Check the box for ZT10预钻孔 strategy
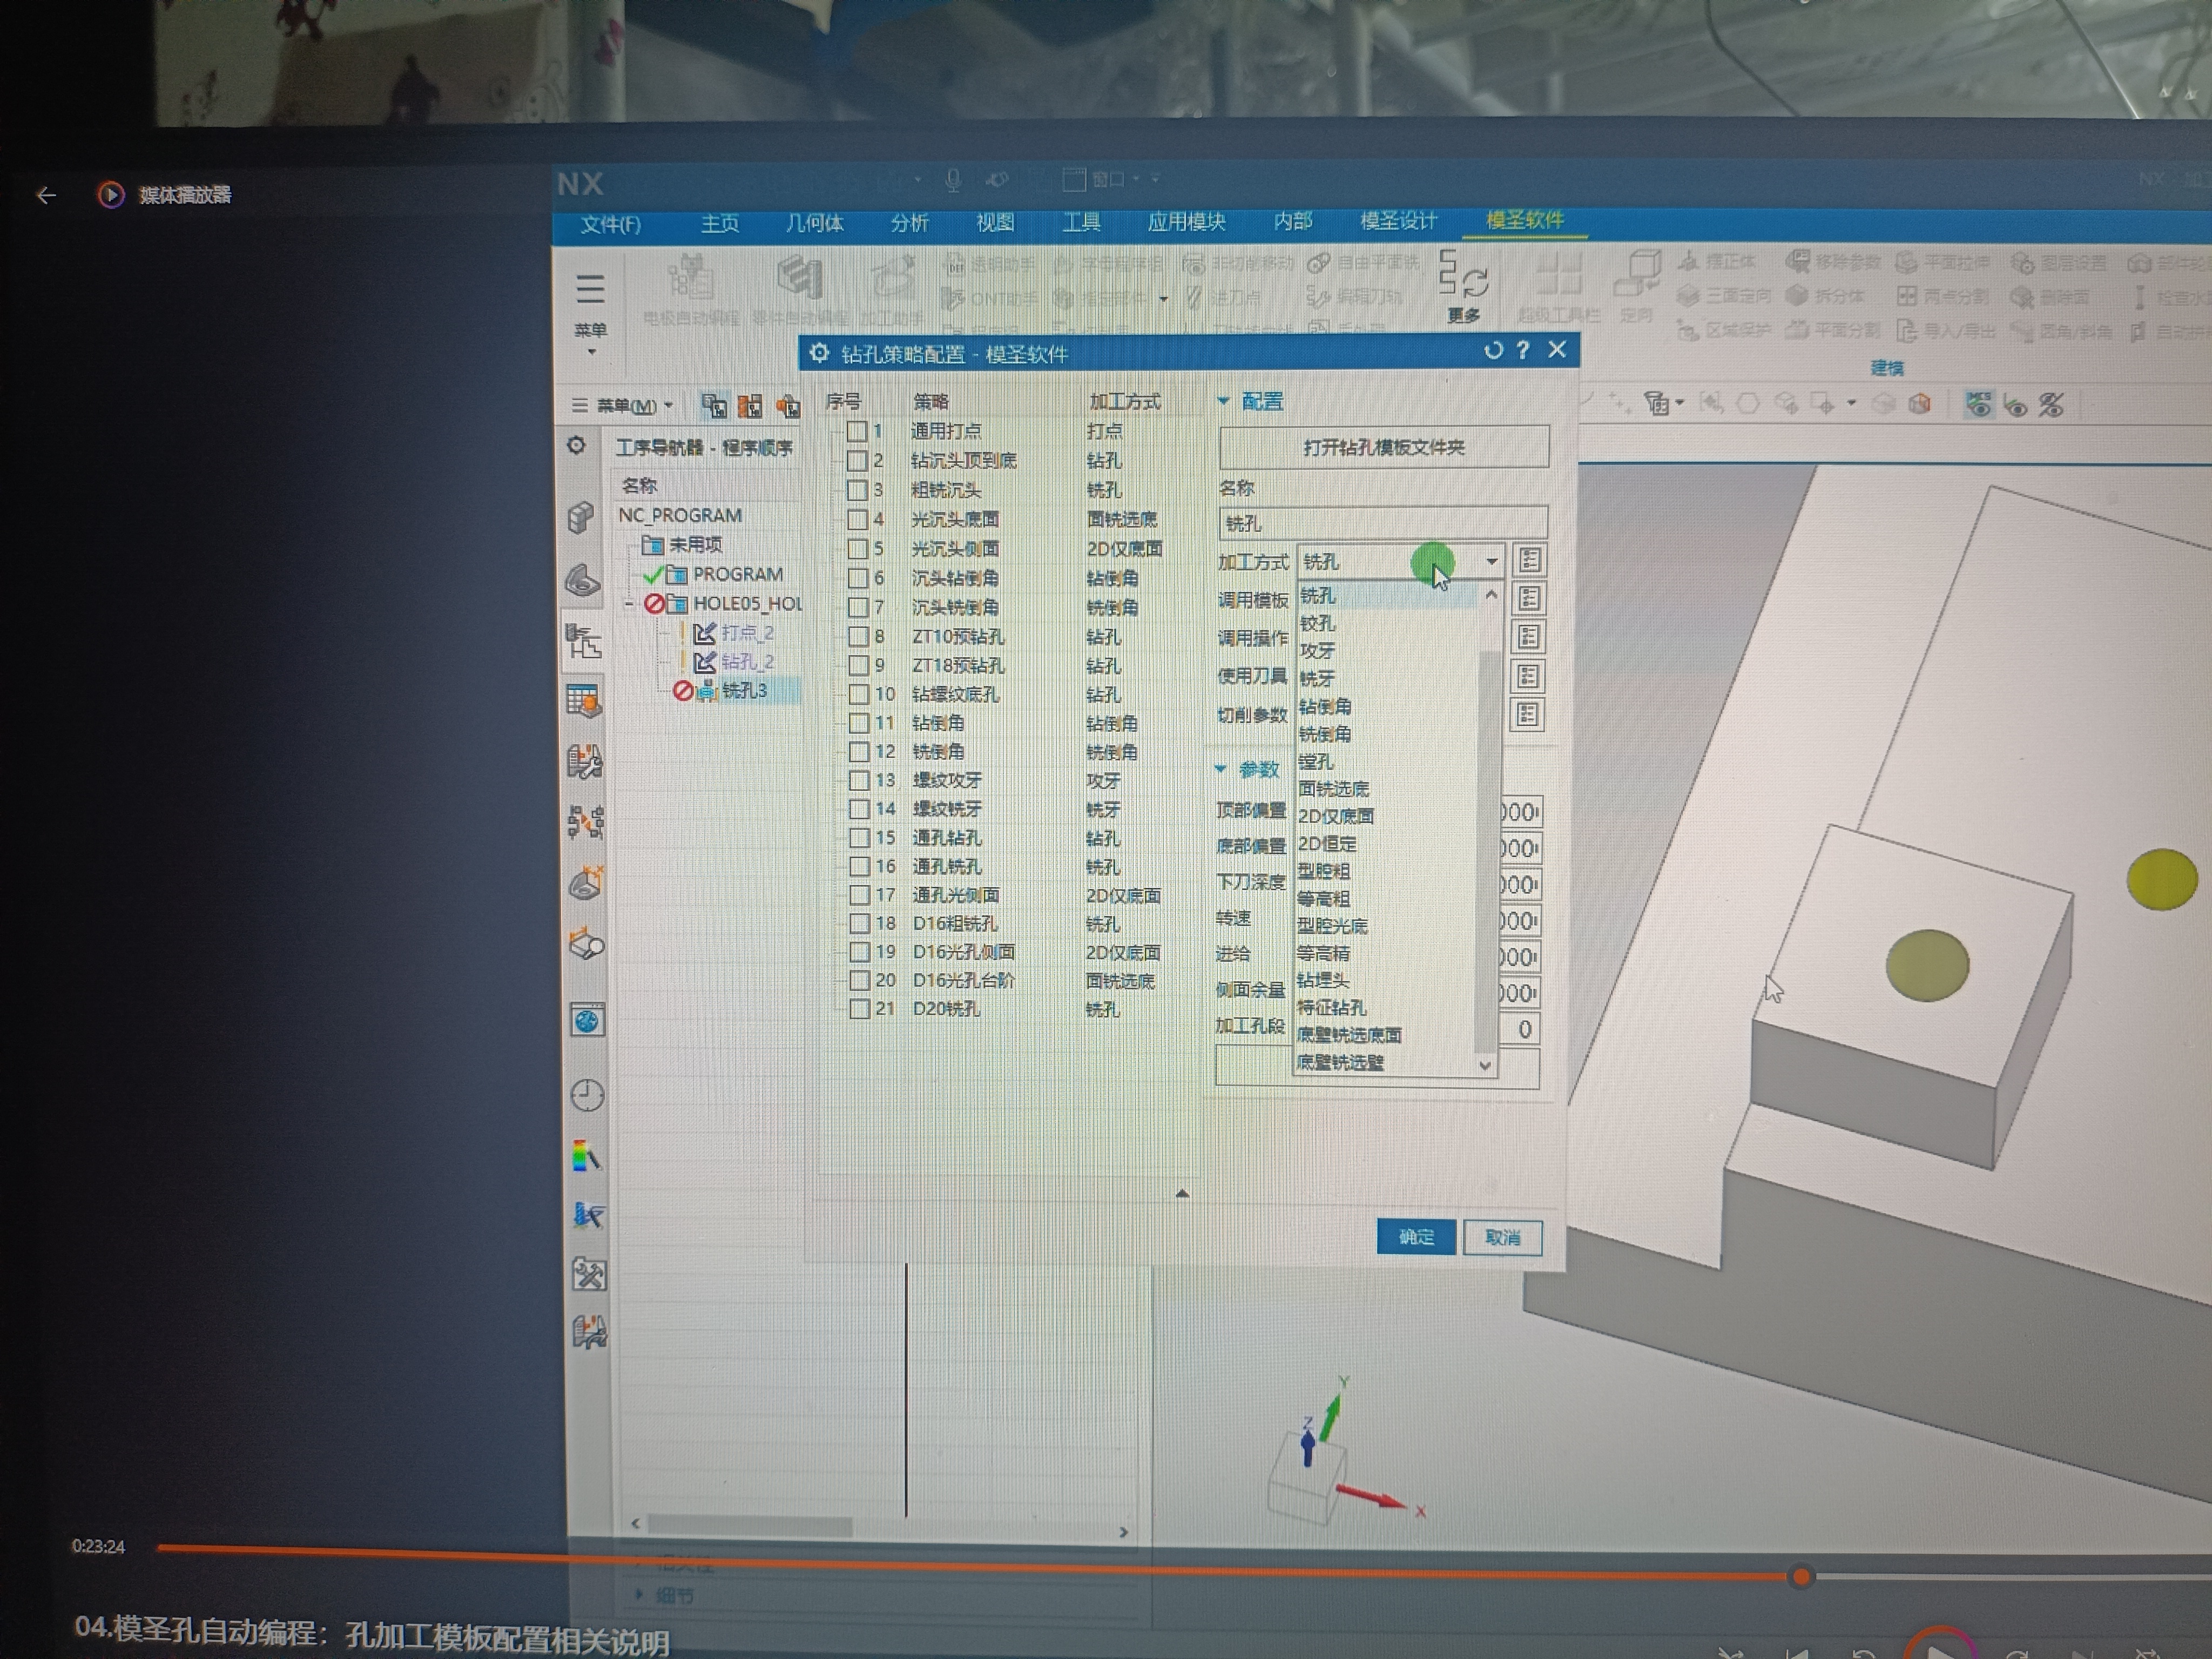The image size is (2212, 1659). click(x=858, y=636)
